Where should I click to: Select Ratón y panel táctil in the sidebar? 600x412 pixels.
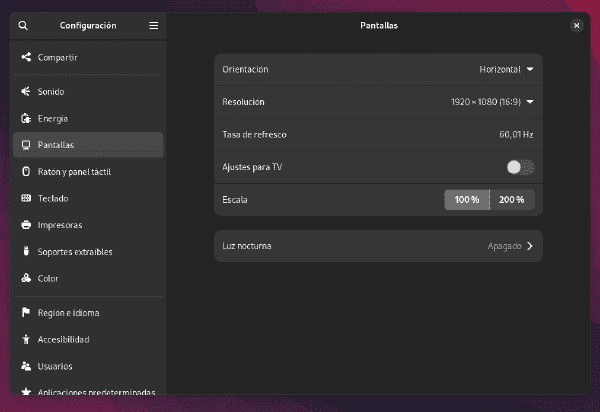(88, 171)
